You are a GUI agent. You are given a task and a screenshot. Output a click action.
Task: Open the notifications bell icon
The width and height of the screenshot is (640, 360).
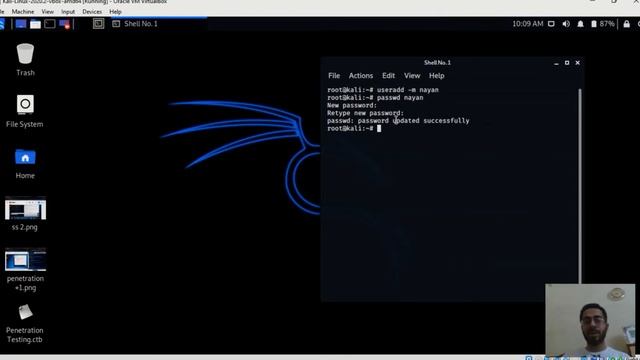click(x=580, y=24)
